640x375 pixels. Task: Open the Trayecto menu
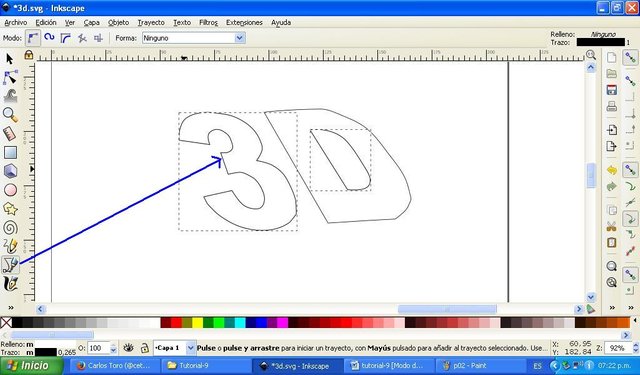coord(151,22)
